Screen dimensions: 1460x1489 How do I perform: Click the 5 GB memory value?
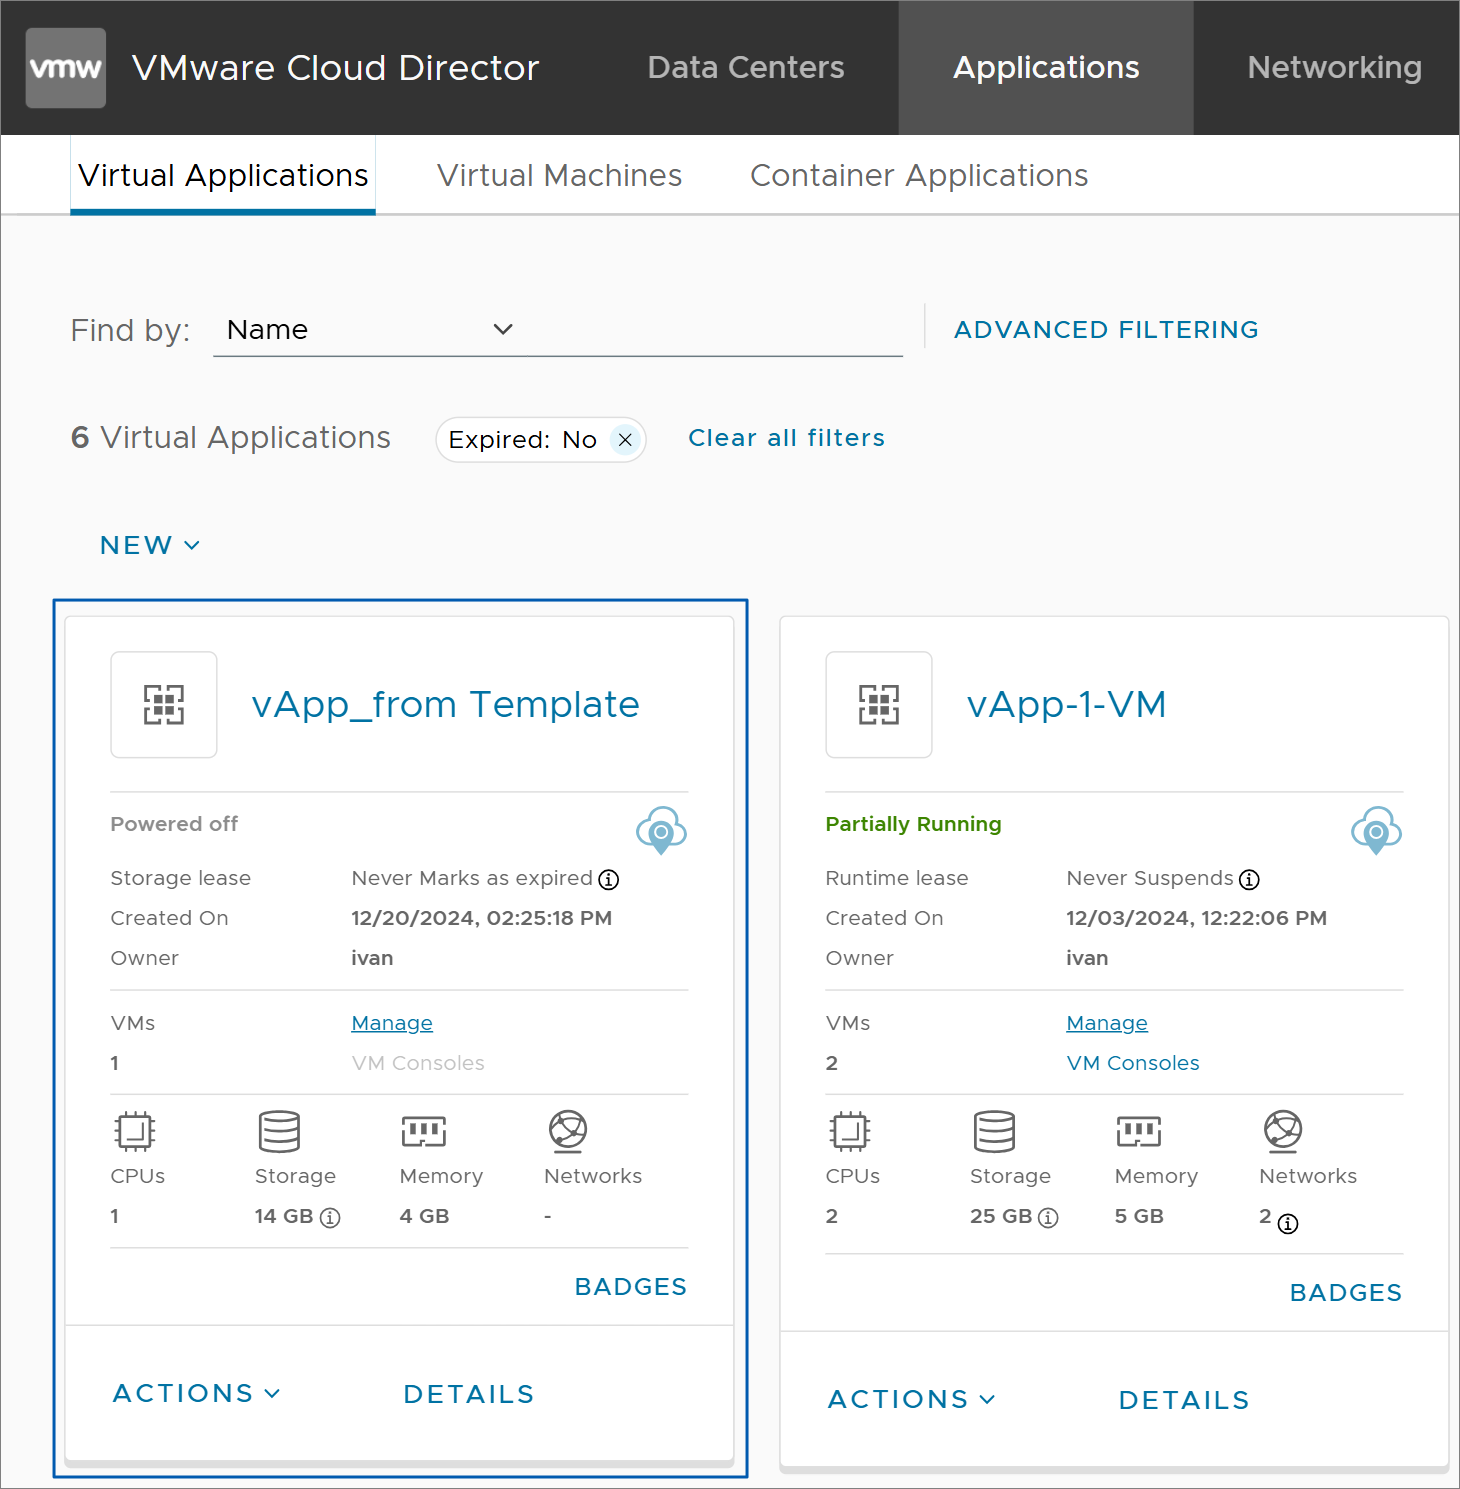1139,1217
